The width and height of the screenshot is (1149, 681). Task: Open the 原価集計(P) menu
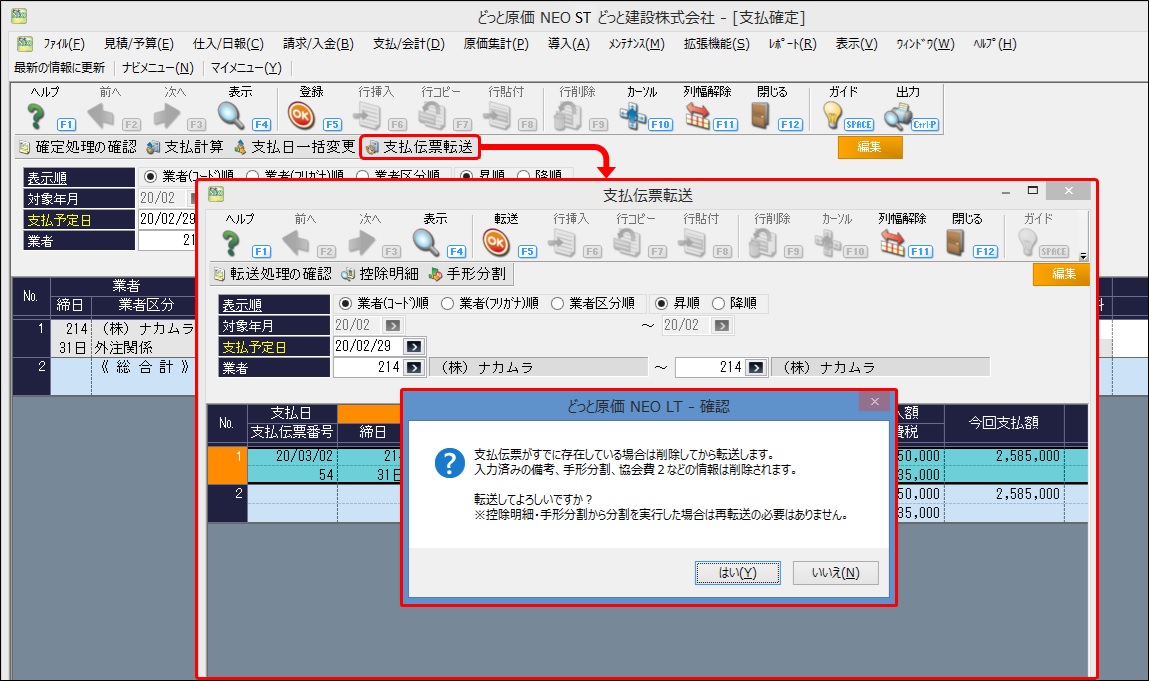496,44
